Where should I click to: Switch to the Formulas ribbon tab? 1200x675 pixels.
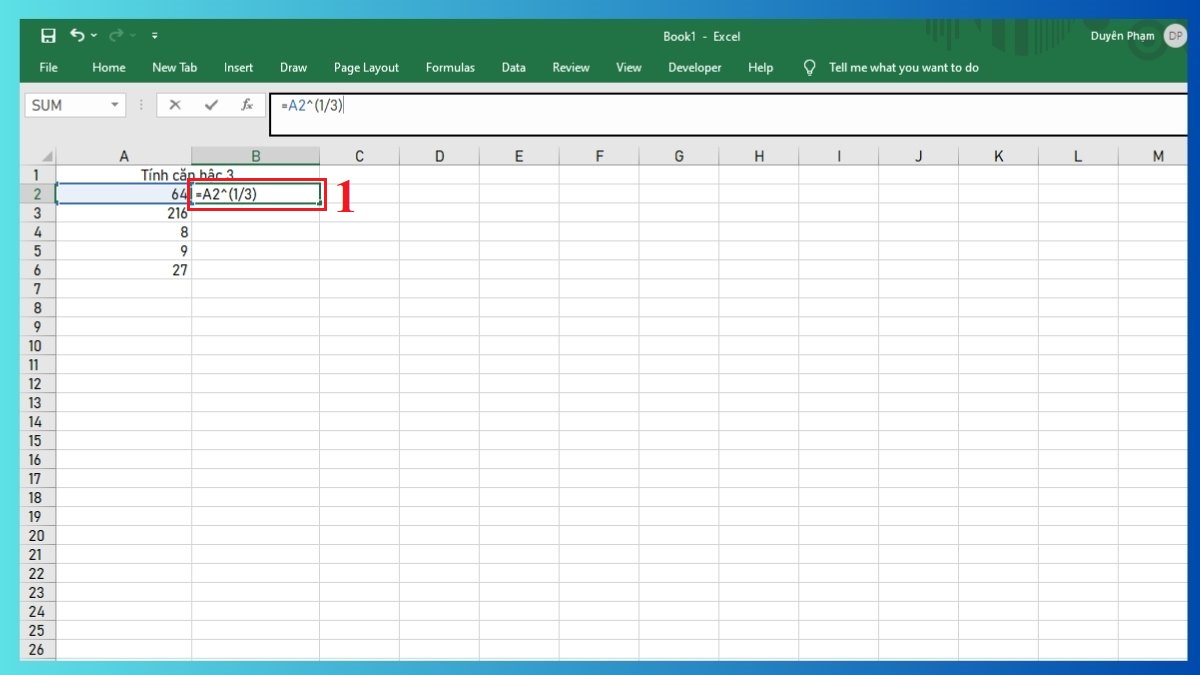tap(450, 68)
